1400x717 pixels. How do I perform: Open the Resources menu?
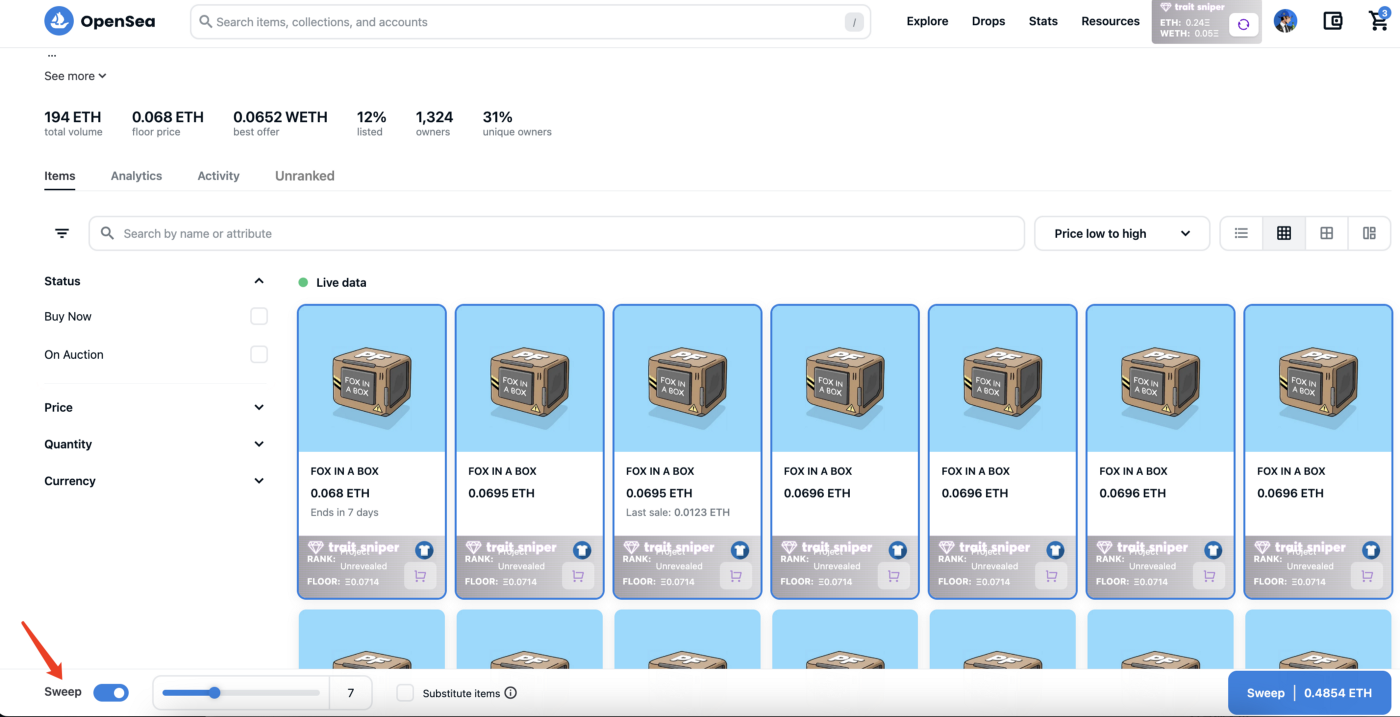1110,21
